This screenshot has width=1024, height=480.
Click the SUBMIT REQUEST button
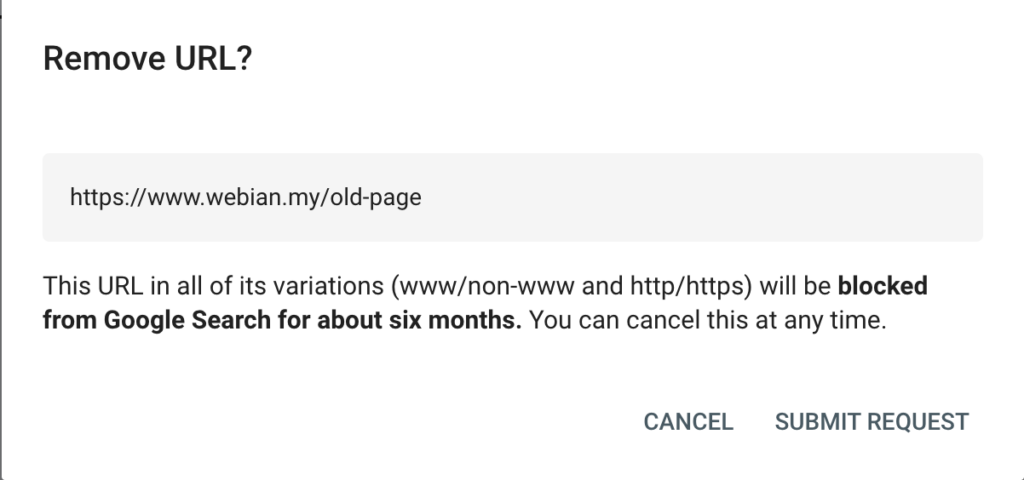(x=871, y=422)
